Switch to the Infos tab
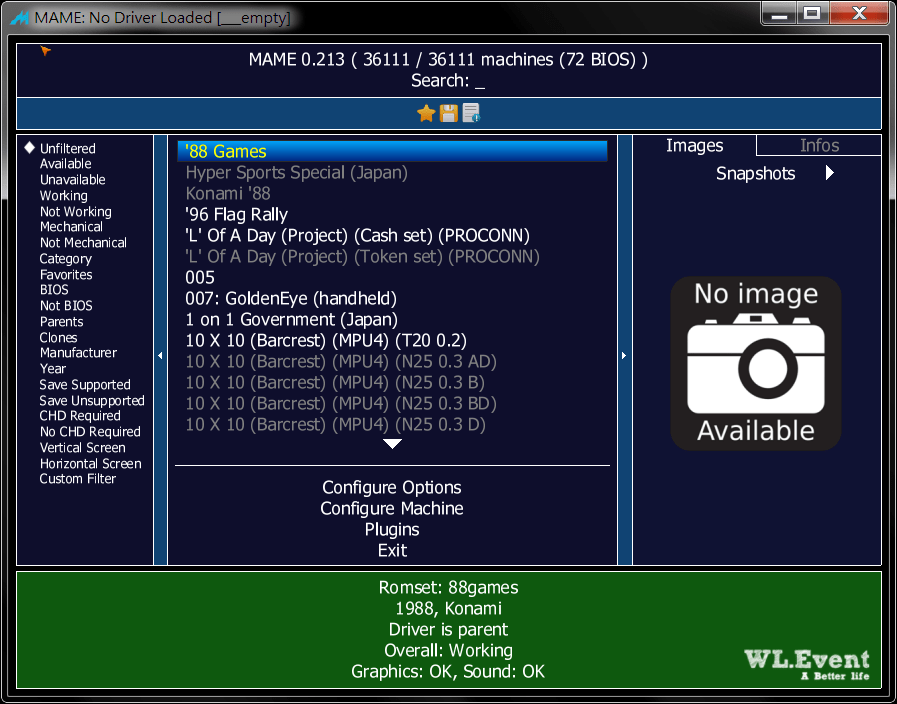 pyautogui.click(x=819, y=145)
